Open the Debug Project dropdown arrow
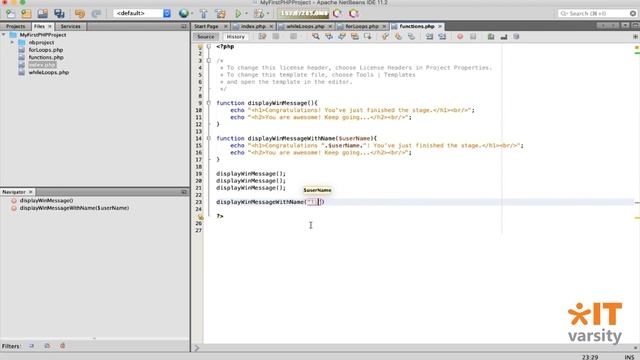This screenshot has width=640, height=360. [268, 13]
